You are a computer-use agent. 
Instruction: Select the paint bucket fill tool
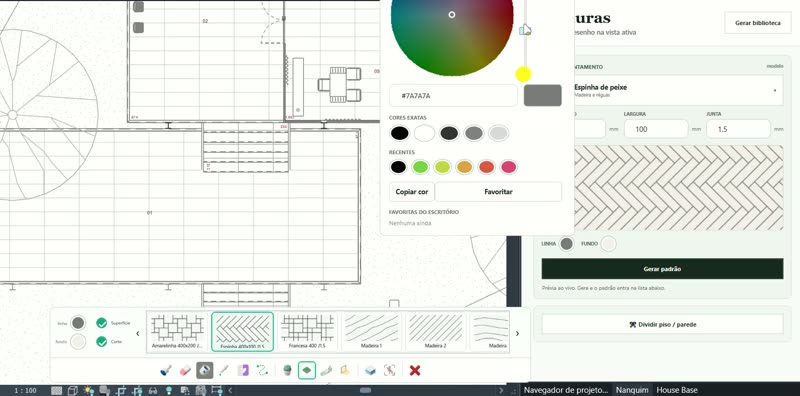click(205, 370)
